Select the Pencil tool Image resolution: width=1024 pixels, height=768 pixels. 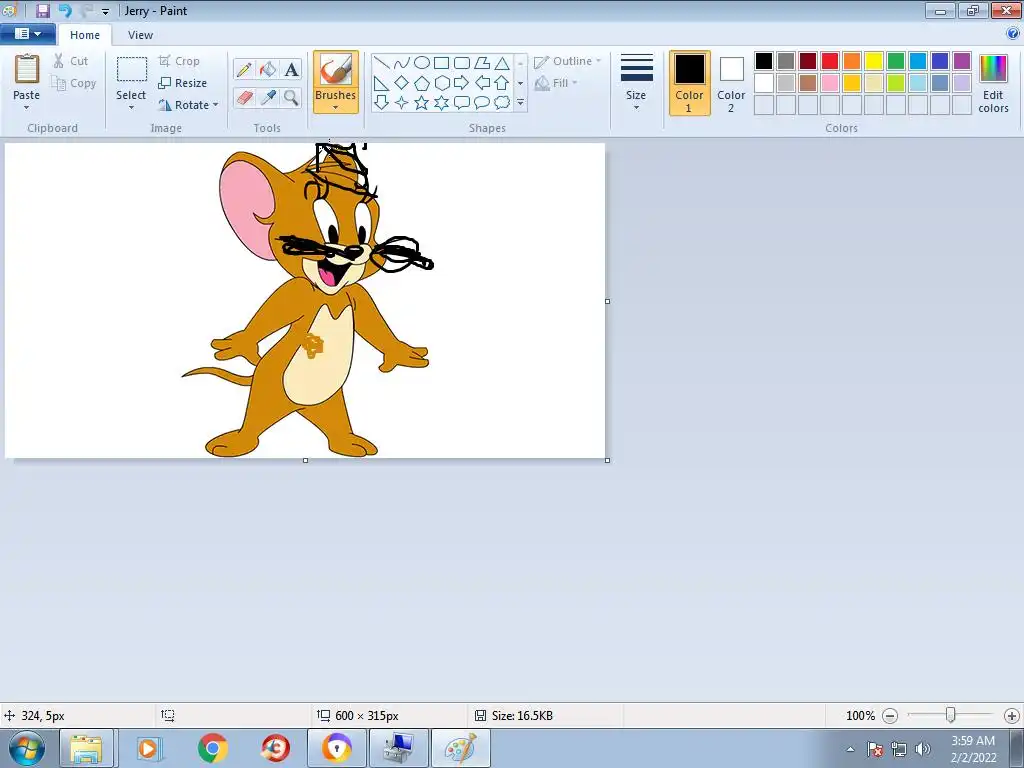pos(244,69)
